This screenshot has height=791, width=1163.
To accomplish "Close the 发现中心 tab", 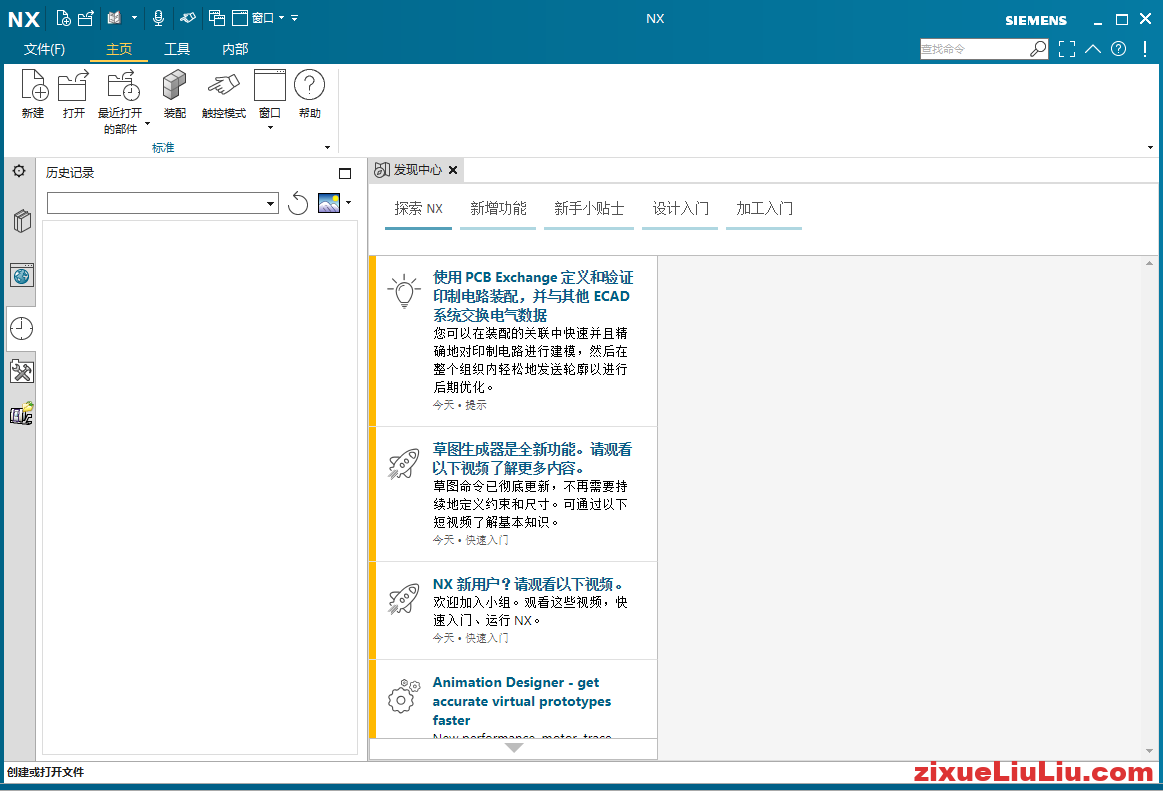I will tap(452, 170).
